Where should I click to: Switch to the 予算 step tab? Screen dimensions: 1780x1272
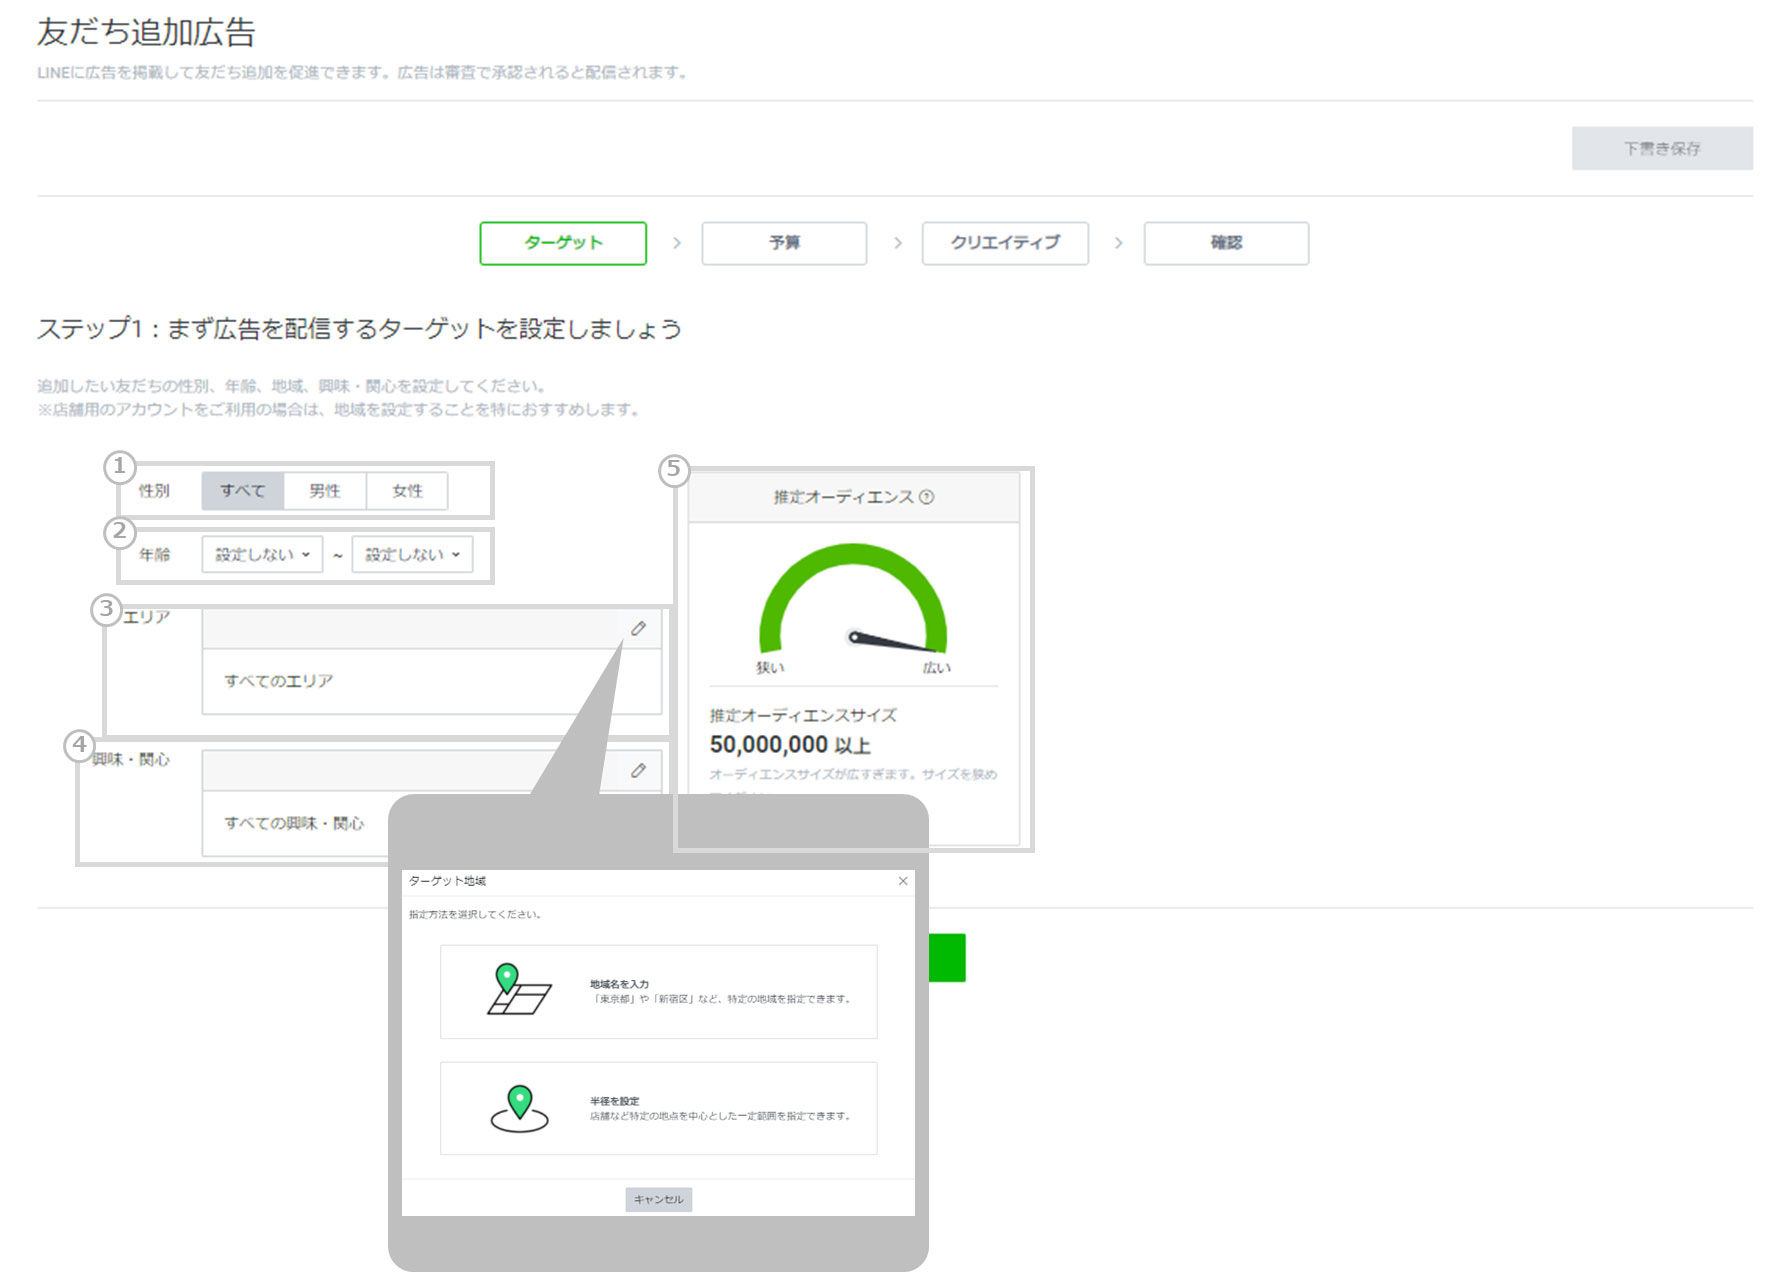(784, 243)
